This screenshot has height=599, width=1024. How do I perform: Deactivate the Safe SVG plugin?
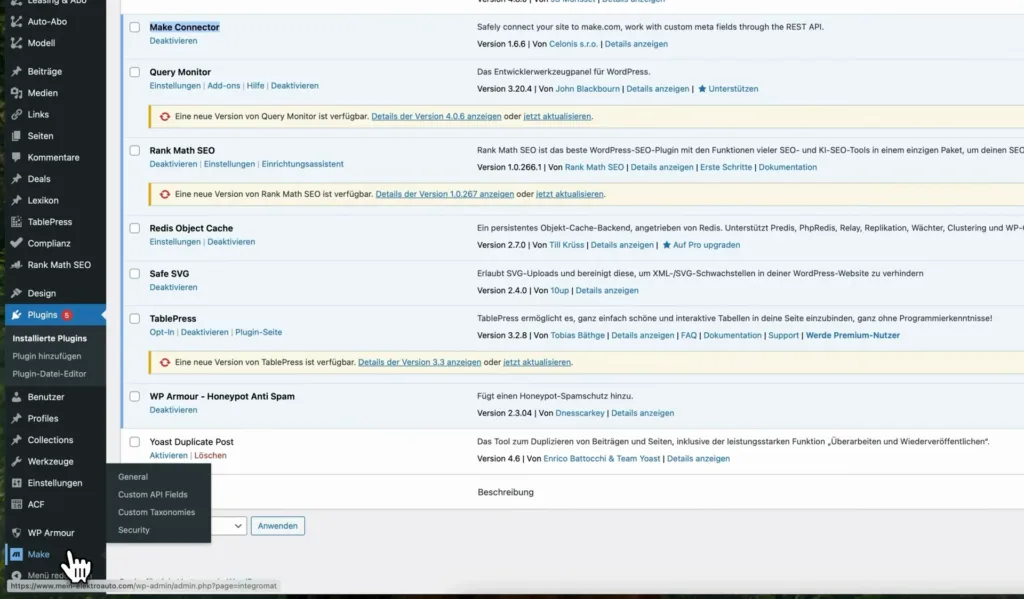(x=173, y=287)
